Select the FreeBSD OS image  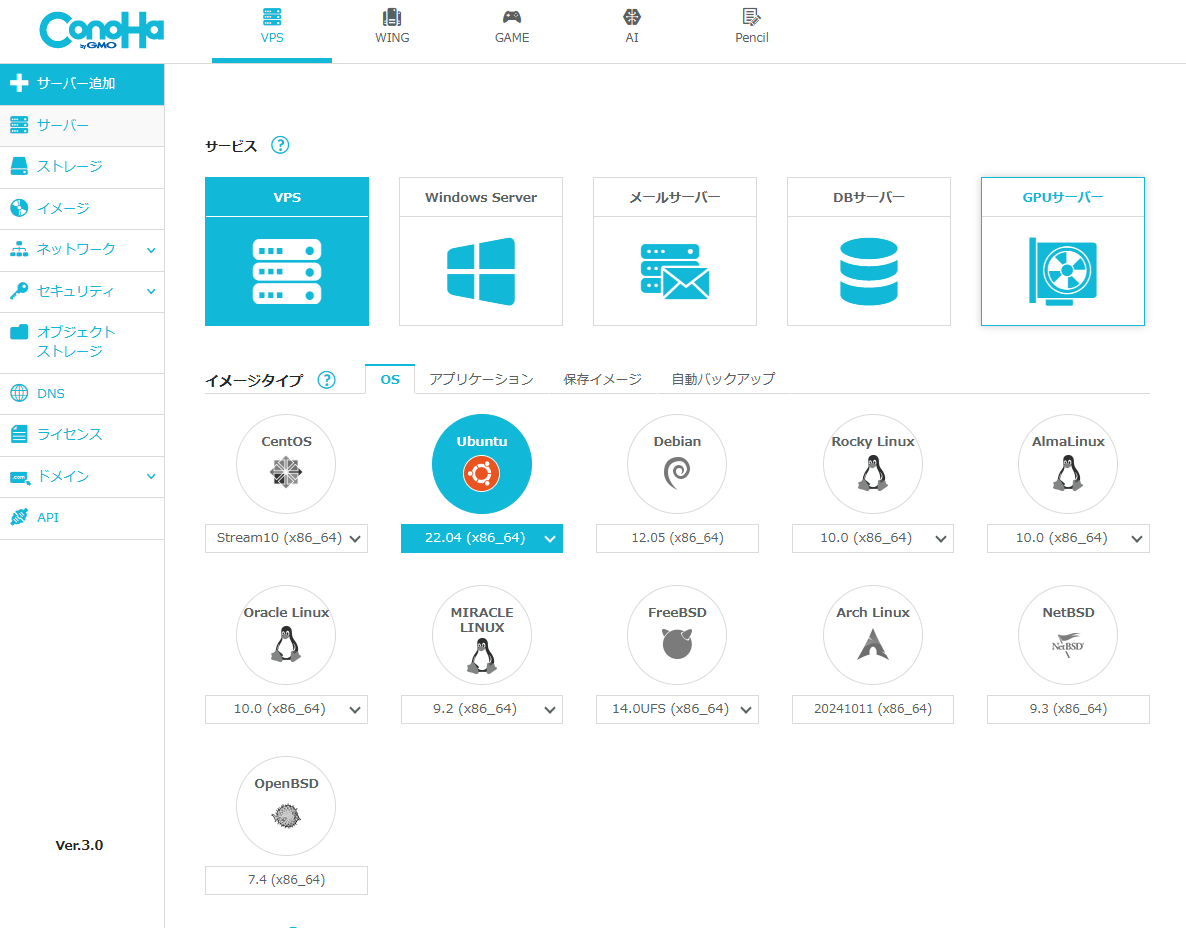677,635
